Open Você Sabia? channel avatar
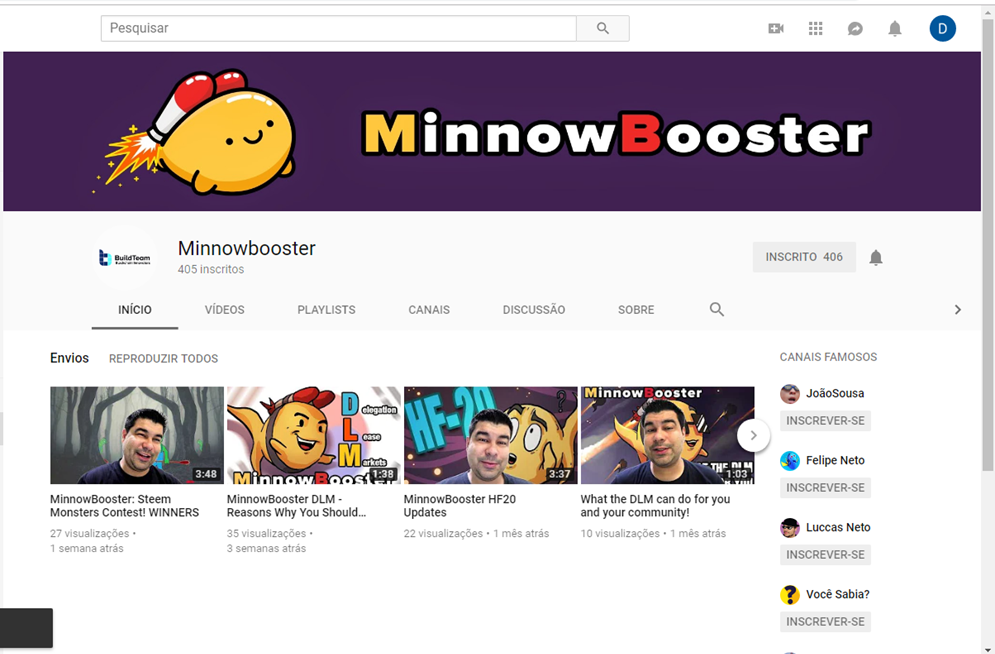995x654 pixels. pyautogui.click(x=789, y=594)
